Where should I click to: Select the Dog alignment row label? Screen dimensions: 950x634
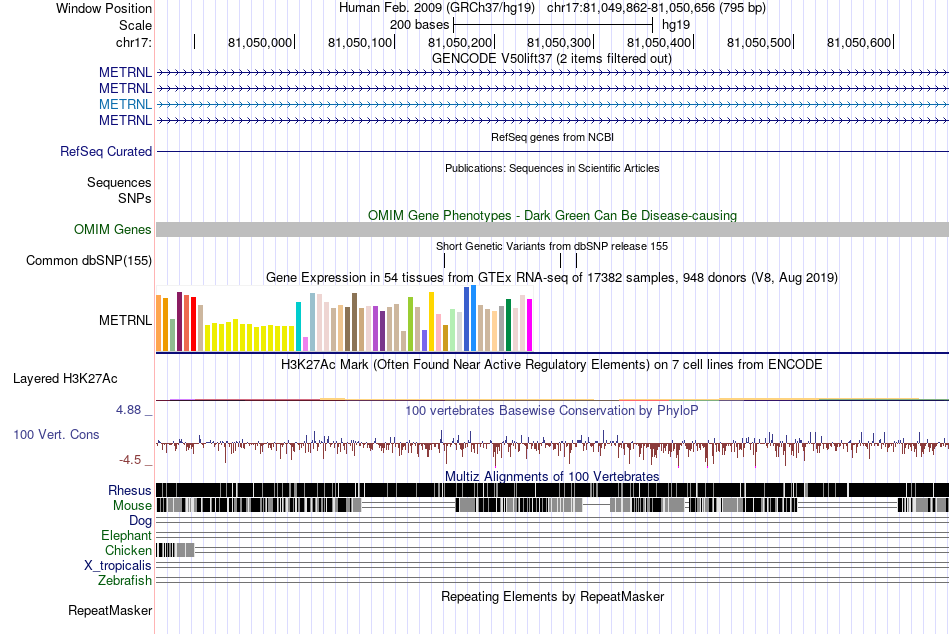pos(141,521)
